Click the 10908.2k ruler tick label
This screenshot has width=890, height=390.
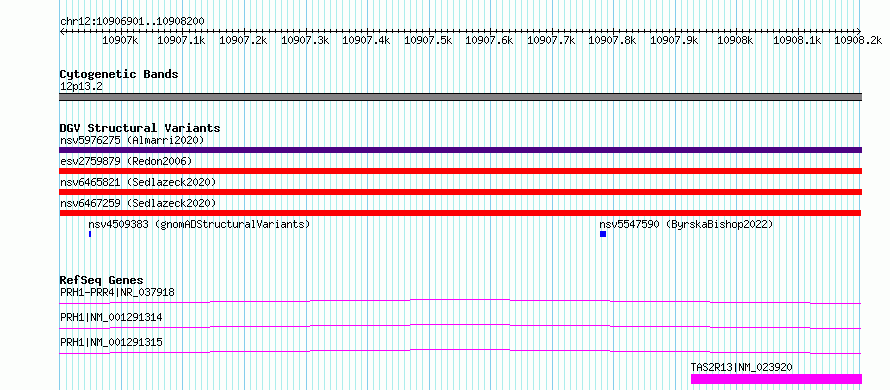click(858, 40)
